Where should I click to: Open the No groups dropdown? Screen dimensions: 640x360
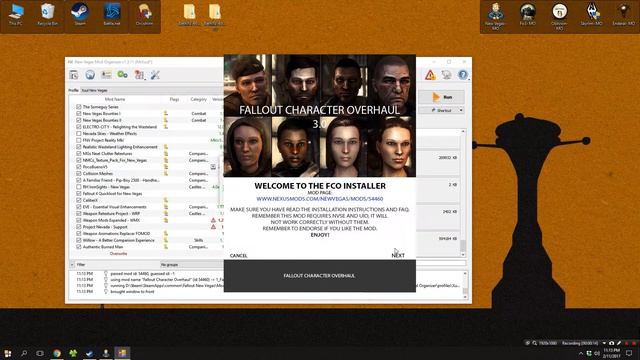[x=192, y=264]
